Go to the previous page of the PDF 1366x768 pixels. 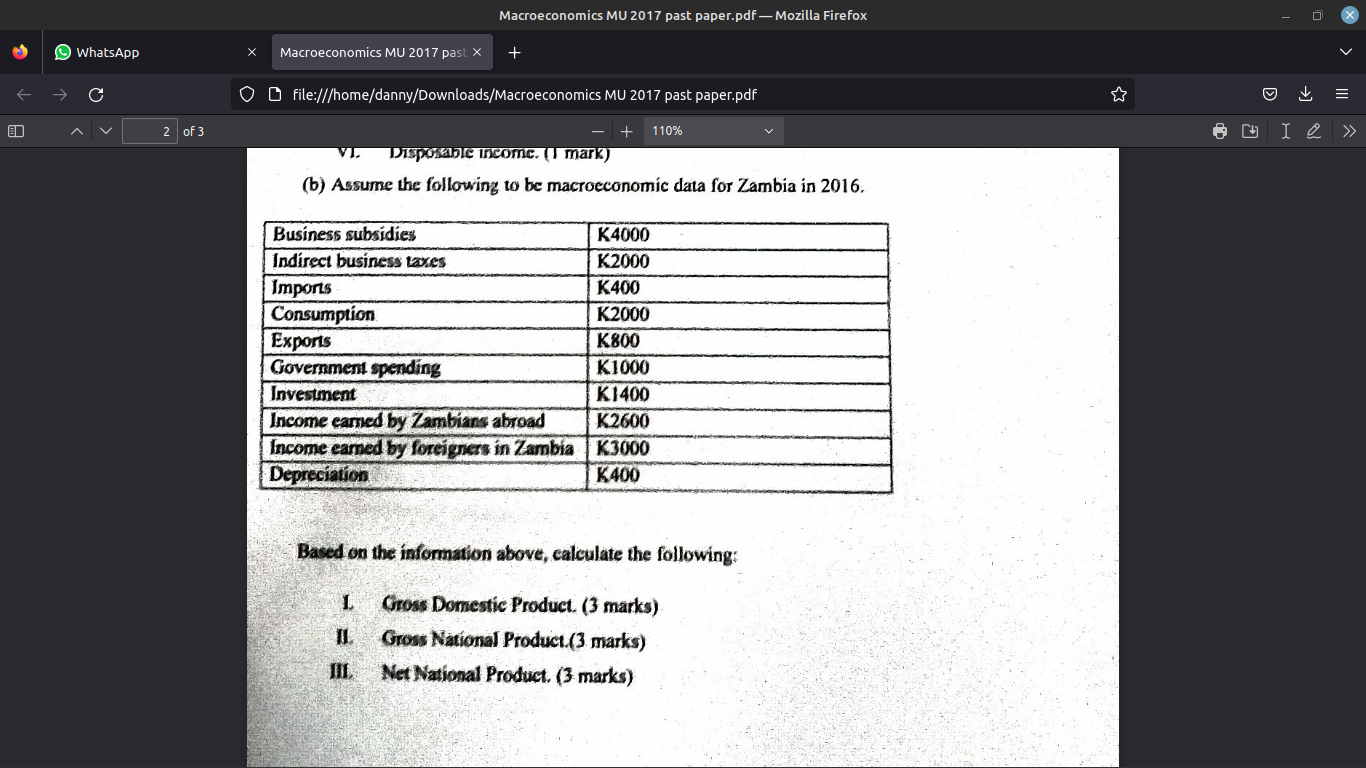click(x=76, y=130)
